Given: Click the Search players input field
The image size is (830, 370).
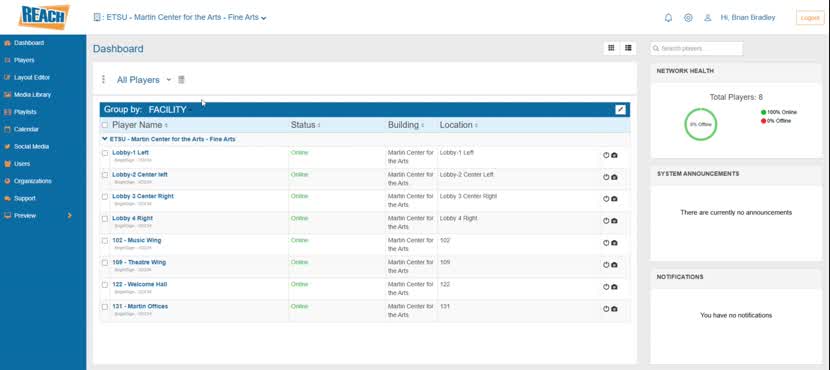Looking at the screenshot, I should pyautogui.click(x=697, y=48).
